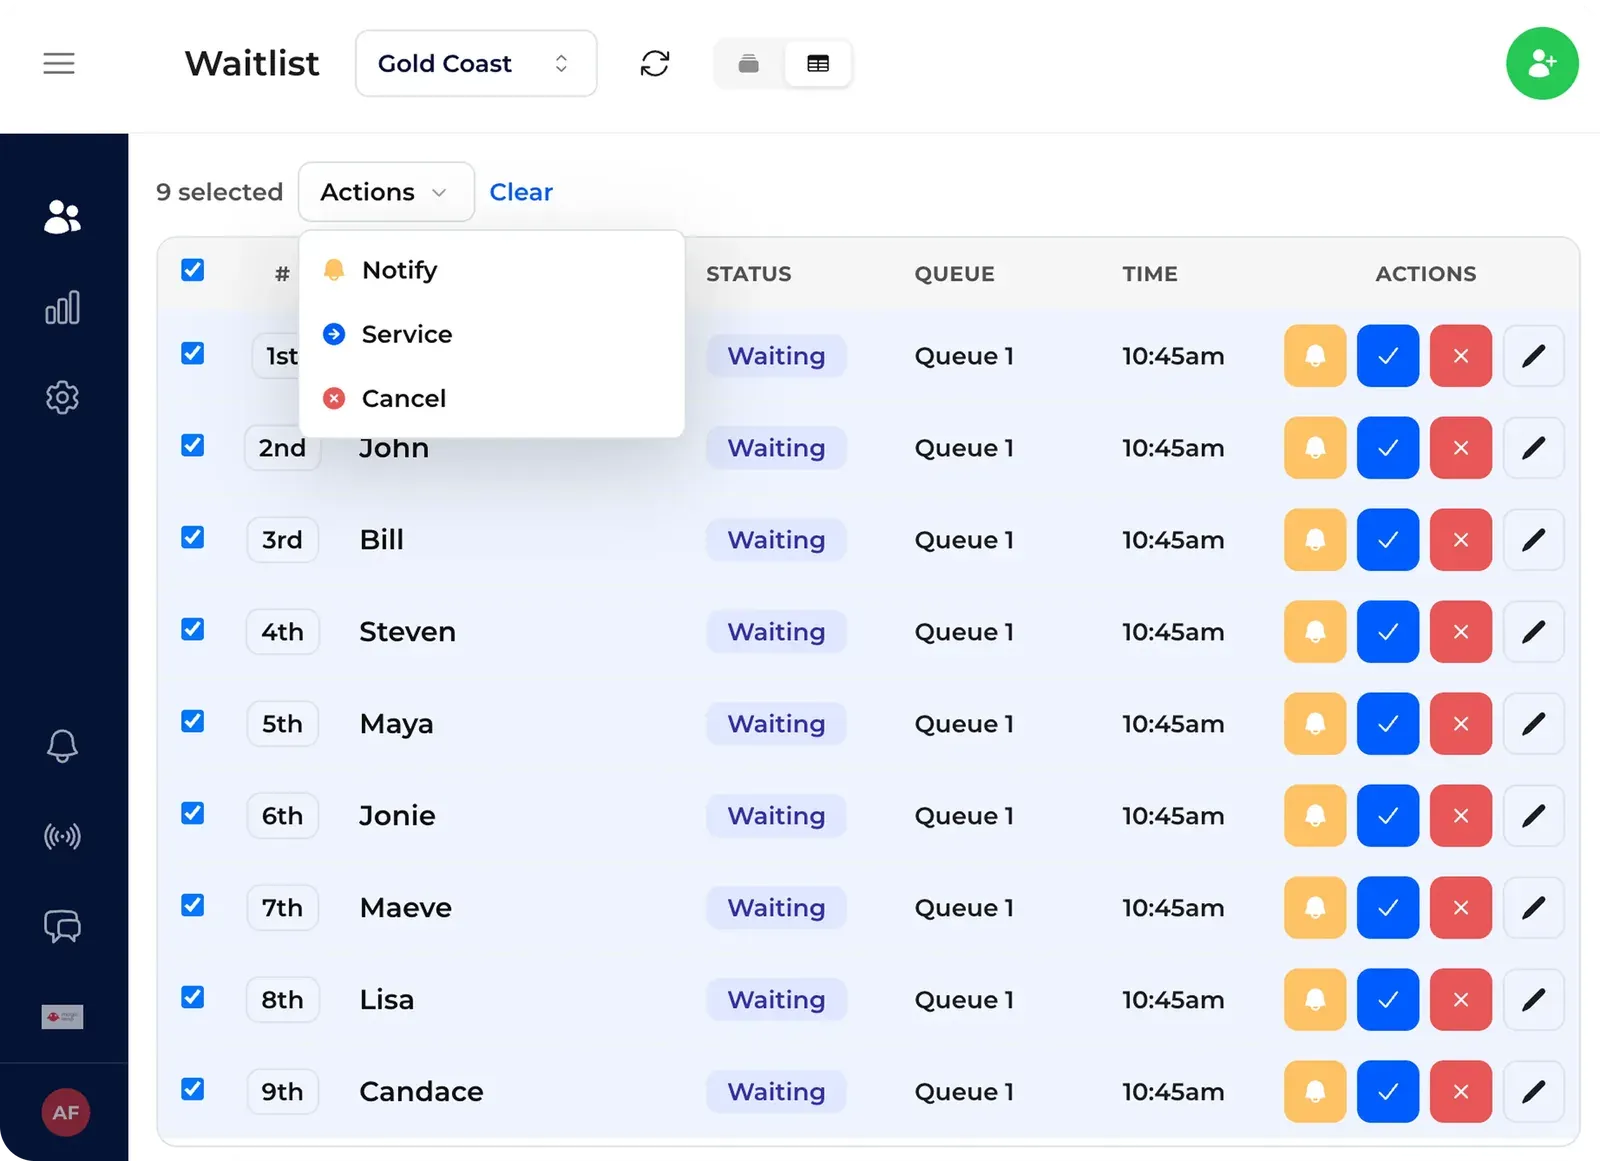
Task: Mark Maeve as served with the blue check
Action: pos(1388,908)
